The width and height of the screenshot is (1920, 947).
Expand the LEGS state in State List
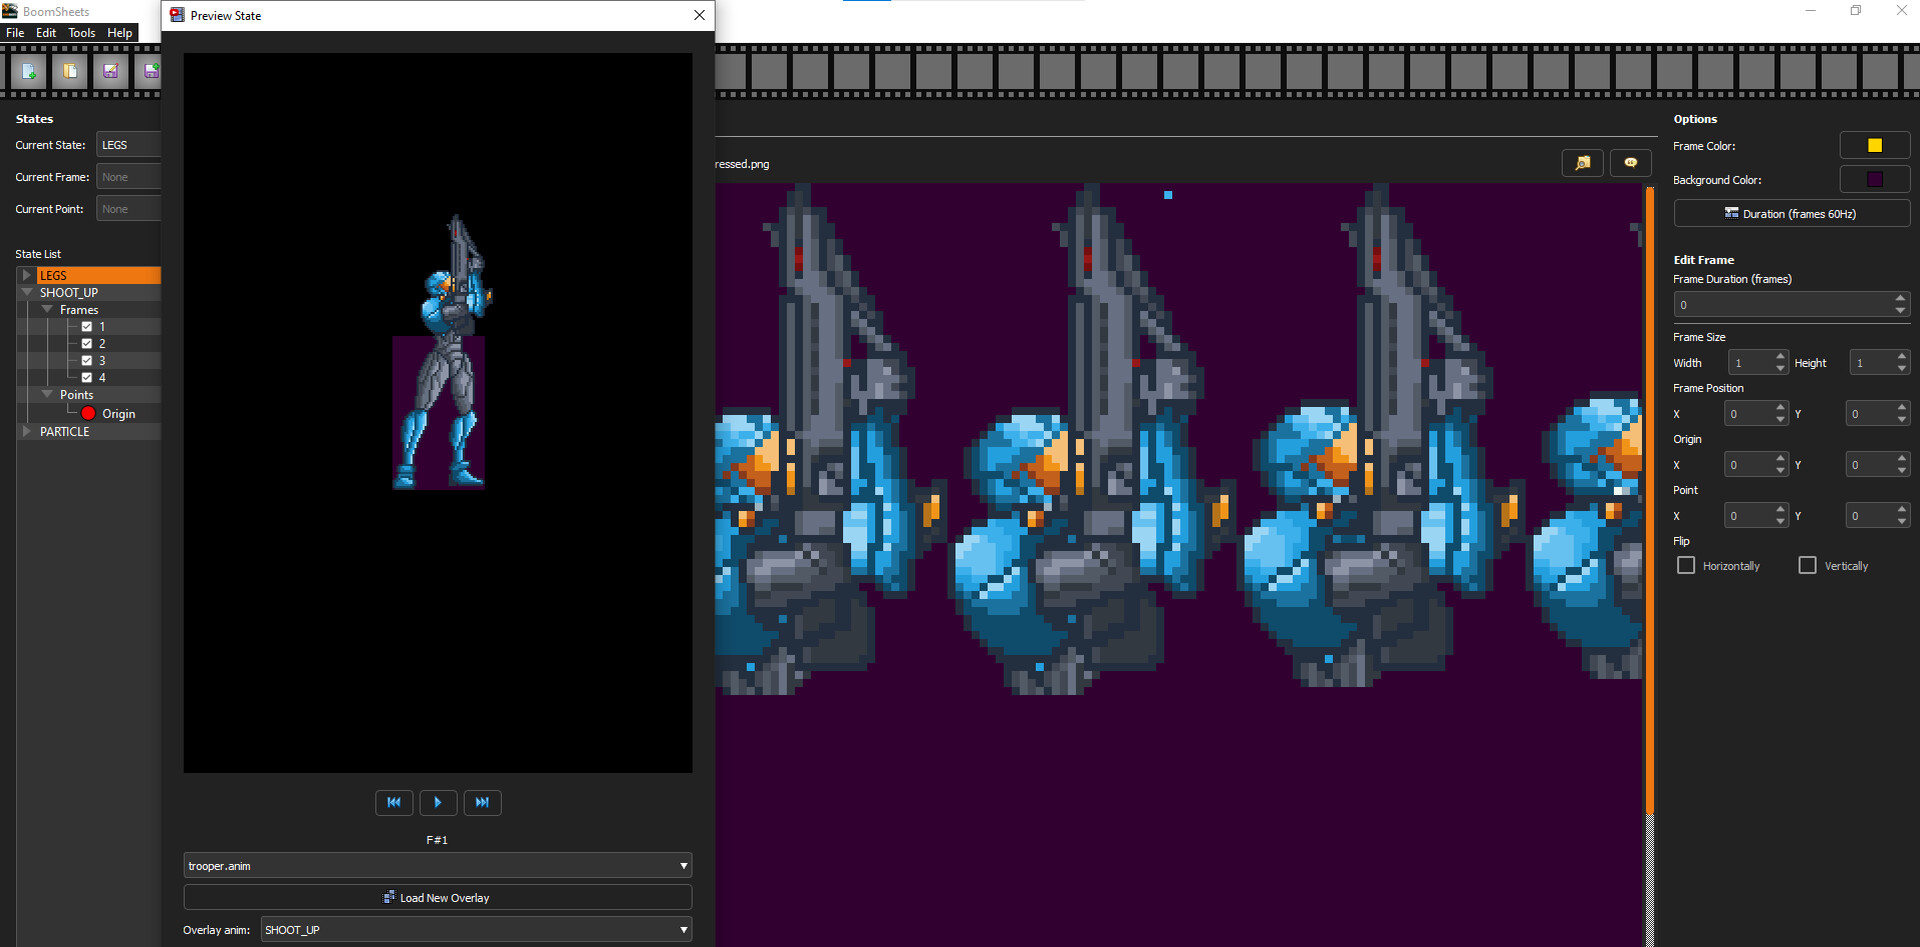click(26, 275)
